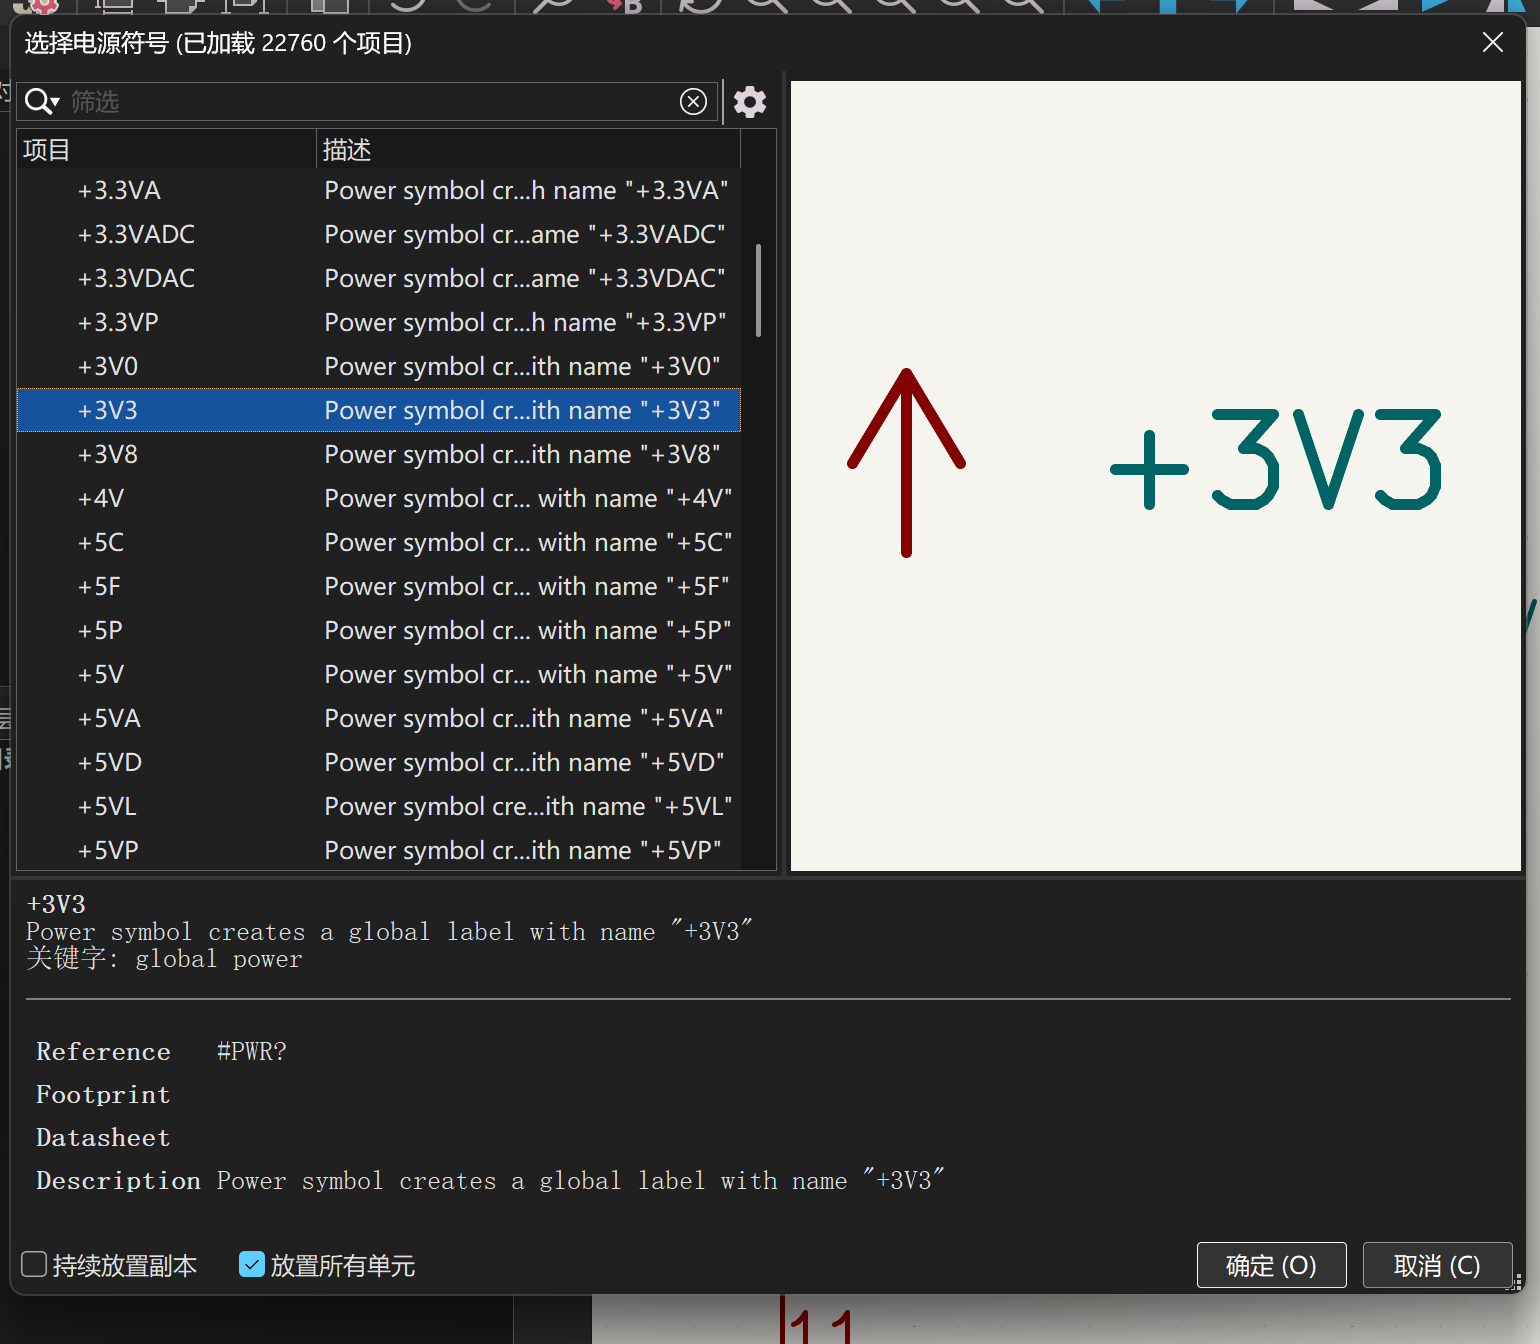Select the +3V8 power symbol
Image resolution: width=1540 pixels, height=1344 pixels.
(378, 454)
